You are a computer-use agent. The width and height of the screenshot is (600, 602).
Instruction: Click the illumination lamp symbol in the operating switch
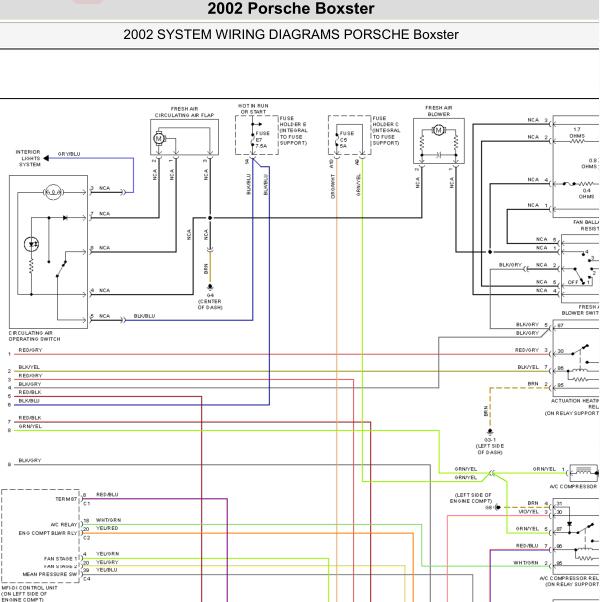pyautogui.click(x=53, y=192)
